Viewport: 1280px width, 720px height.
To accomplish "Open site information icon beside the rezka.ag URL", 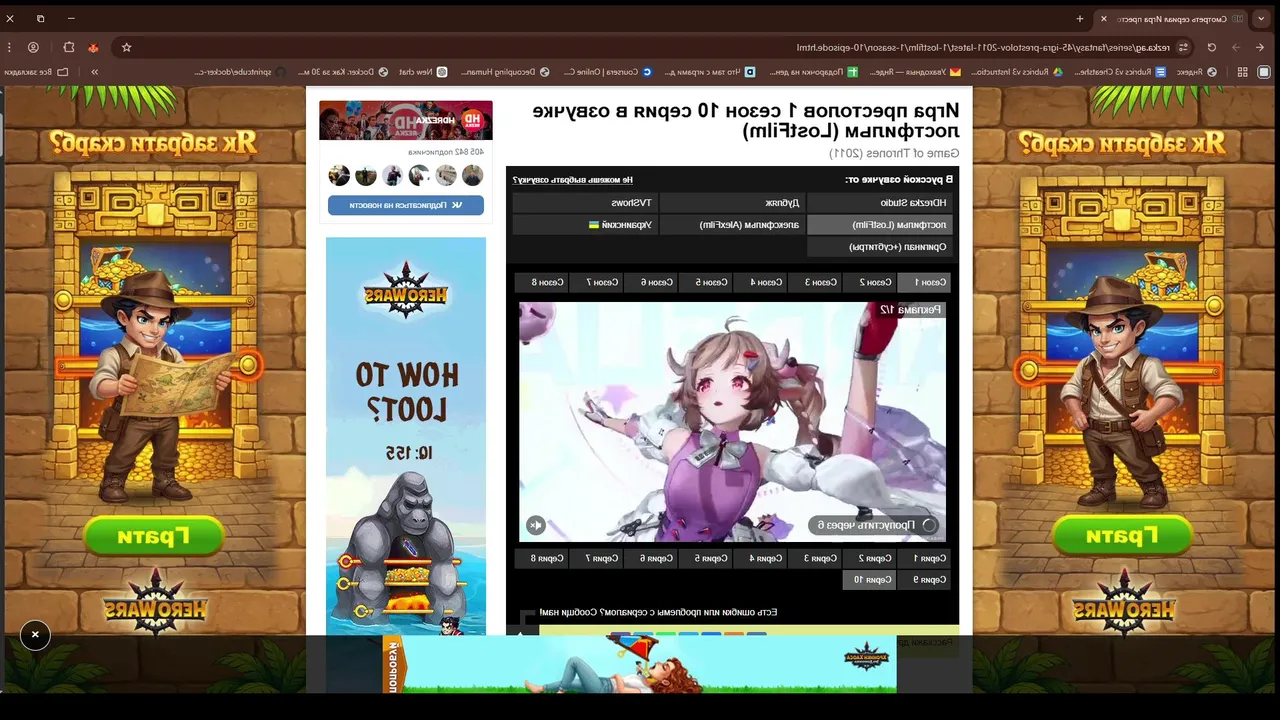I will click(x=1184, y=47).
